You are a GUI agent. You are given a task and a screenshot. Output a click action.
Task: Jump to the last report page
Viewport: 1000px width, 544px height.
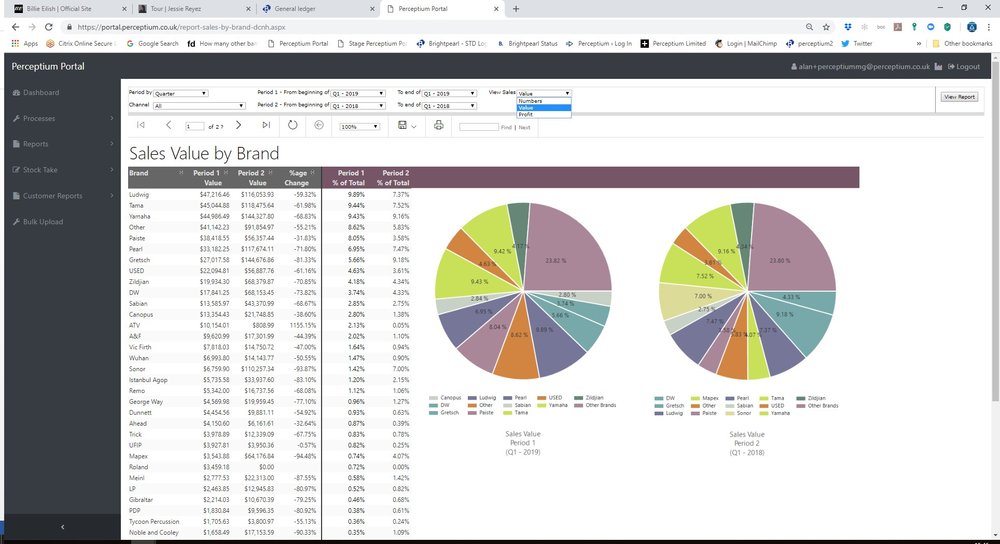266,125
